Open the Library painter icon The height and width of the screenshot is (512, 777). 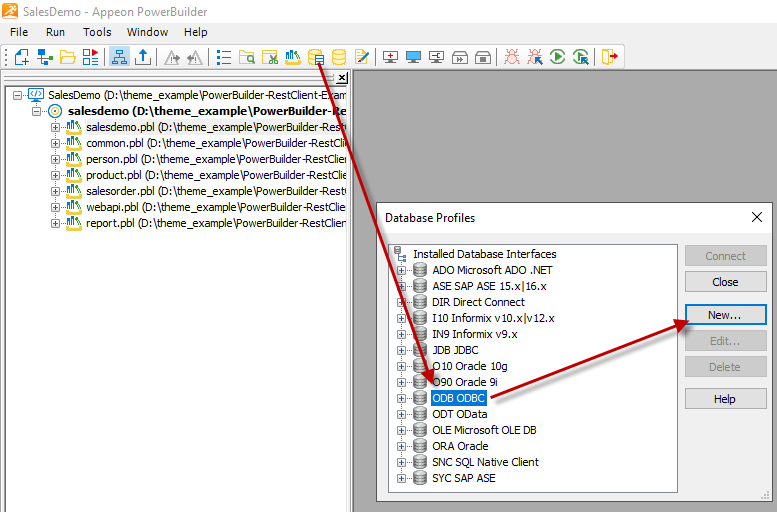292,57
